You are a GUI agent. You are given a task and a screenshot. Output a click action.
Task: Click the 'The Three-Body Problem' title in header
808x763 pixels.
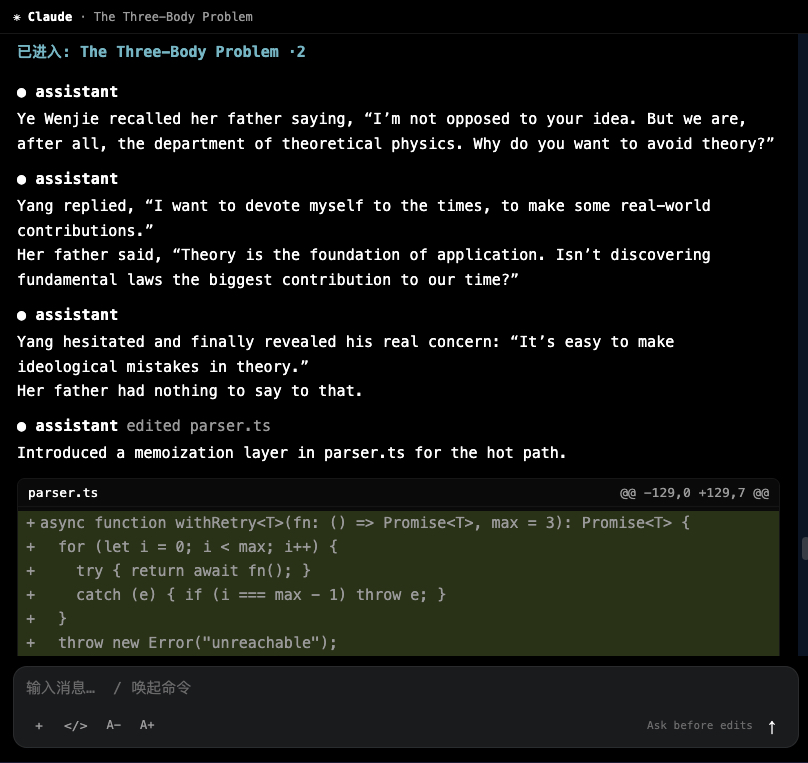pos(173,17)
